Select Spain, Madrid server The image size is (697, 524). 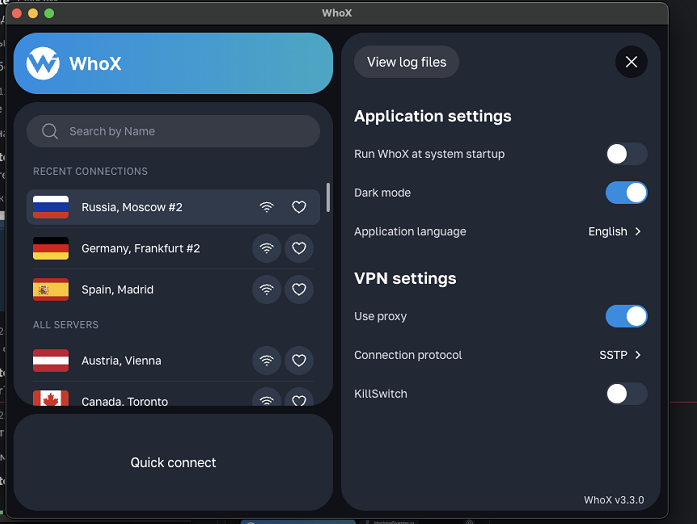(173, 289)
